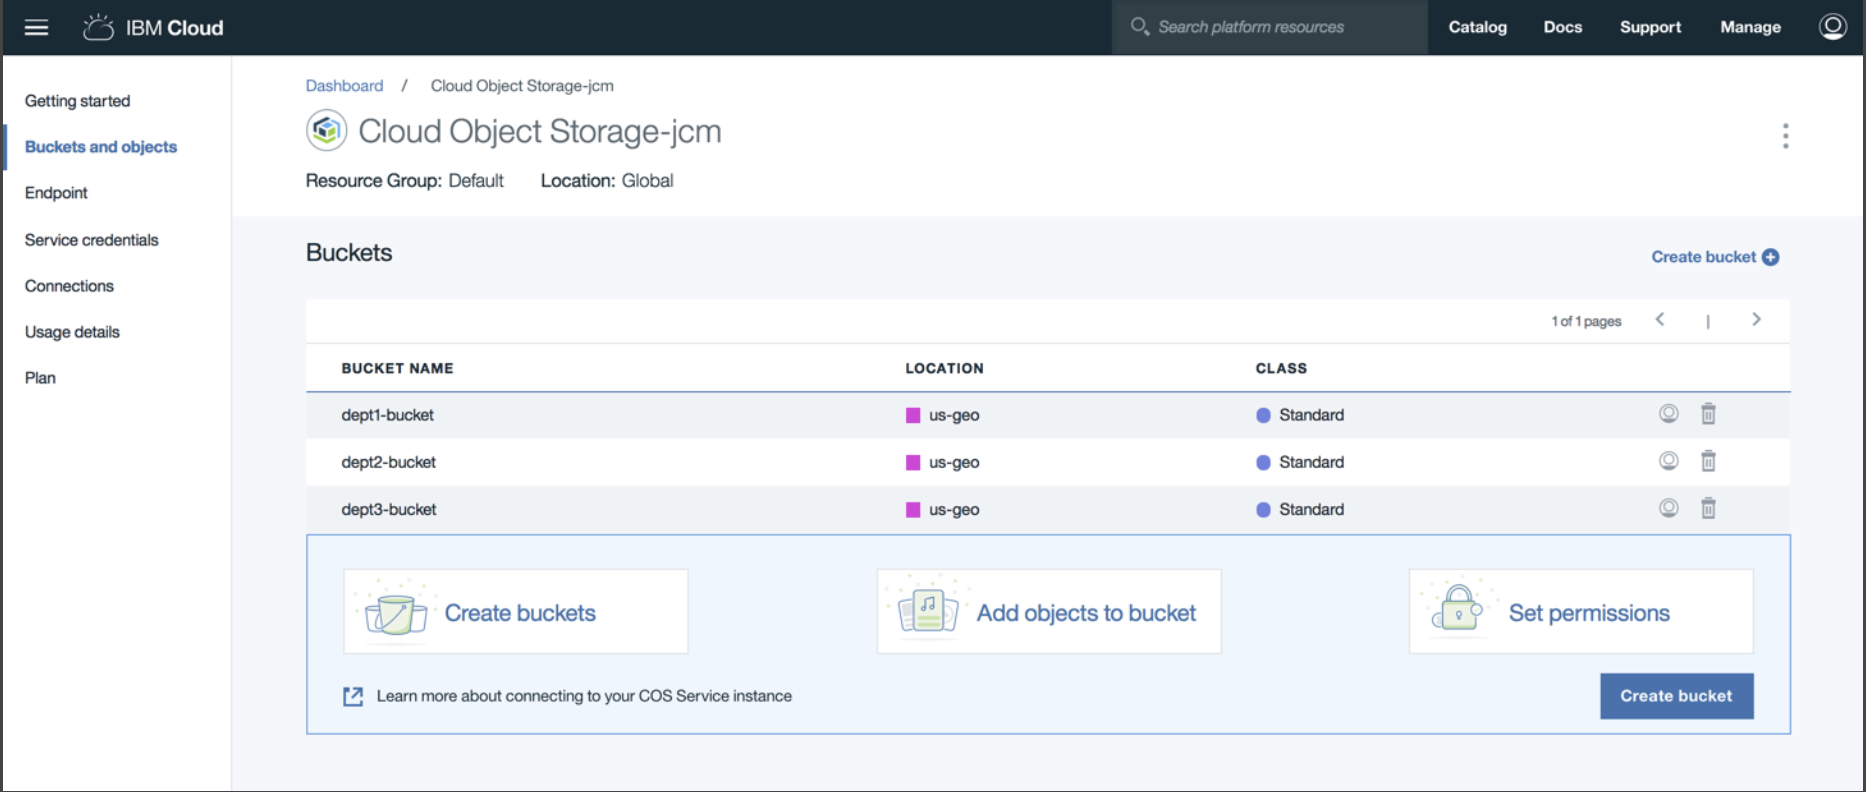Click the magenta us-geo swatch for dept1-bucket
The height and width of the screenshot is (792, 1866).
click(x=912, y=415)
